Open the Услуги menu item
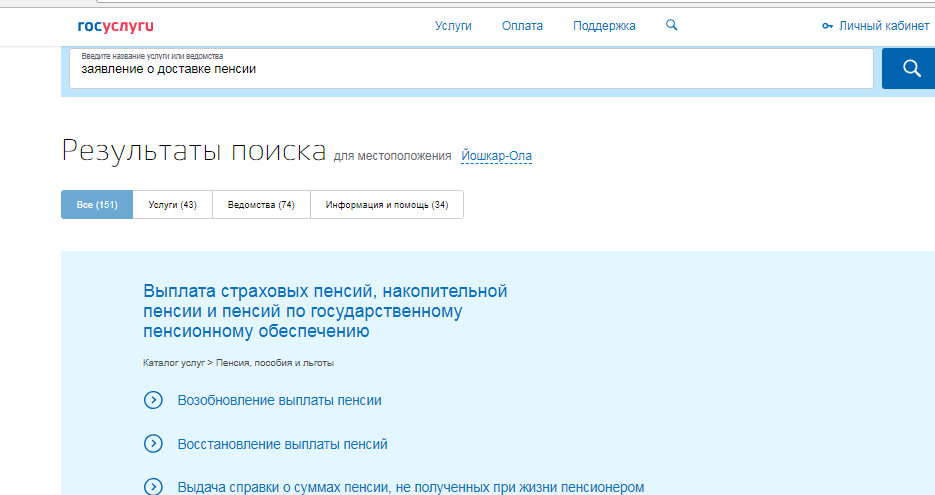Viewport: 935px width, 495px height. tap(453, 26)
